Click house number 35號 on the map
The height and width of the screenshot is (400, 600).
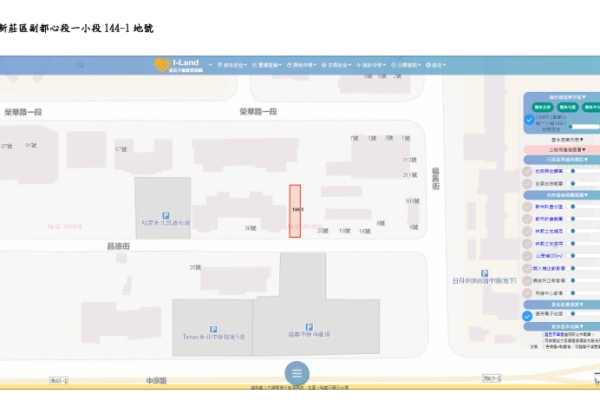coord(195,267)
